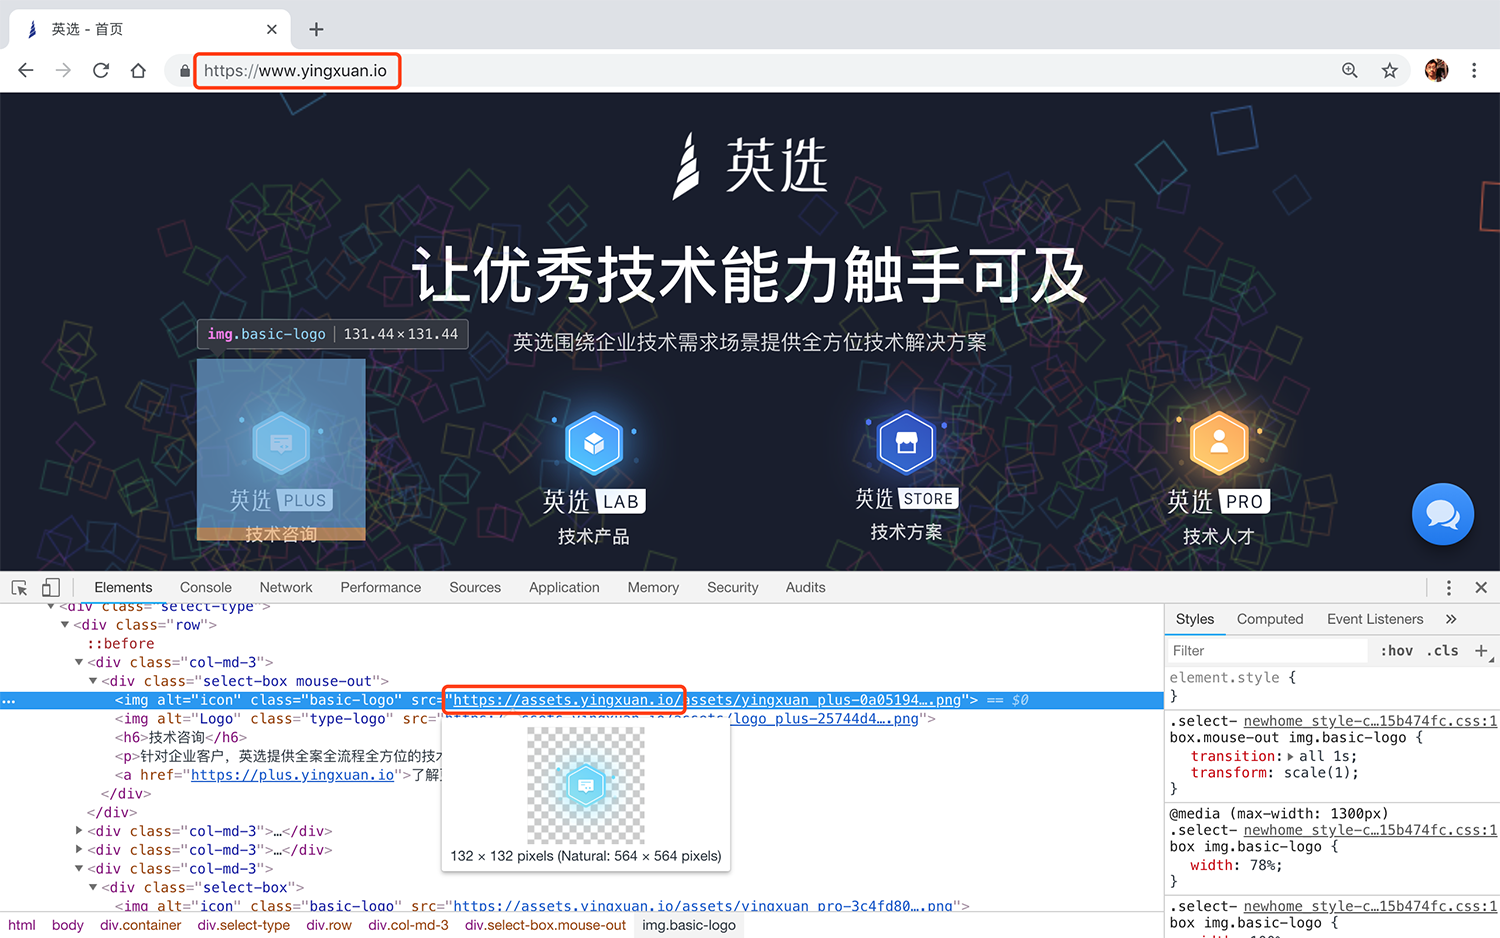Image resolution: width=1500 pixels, height=938 pixels.
Task: Collapse the first col-md-3 div
Action: tap(80, 662)
